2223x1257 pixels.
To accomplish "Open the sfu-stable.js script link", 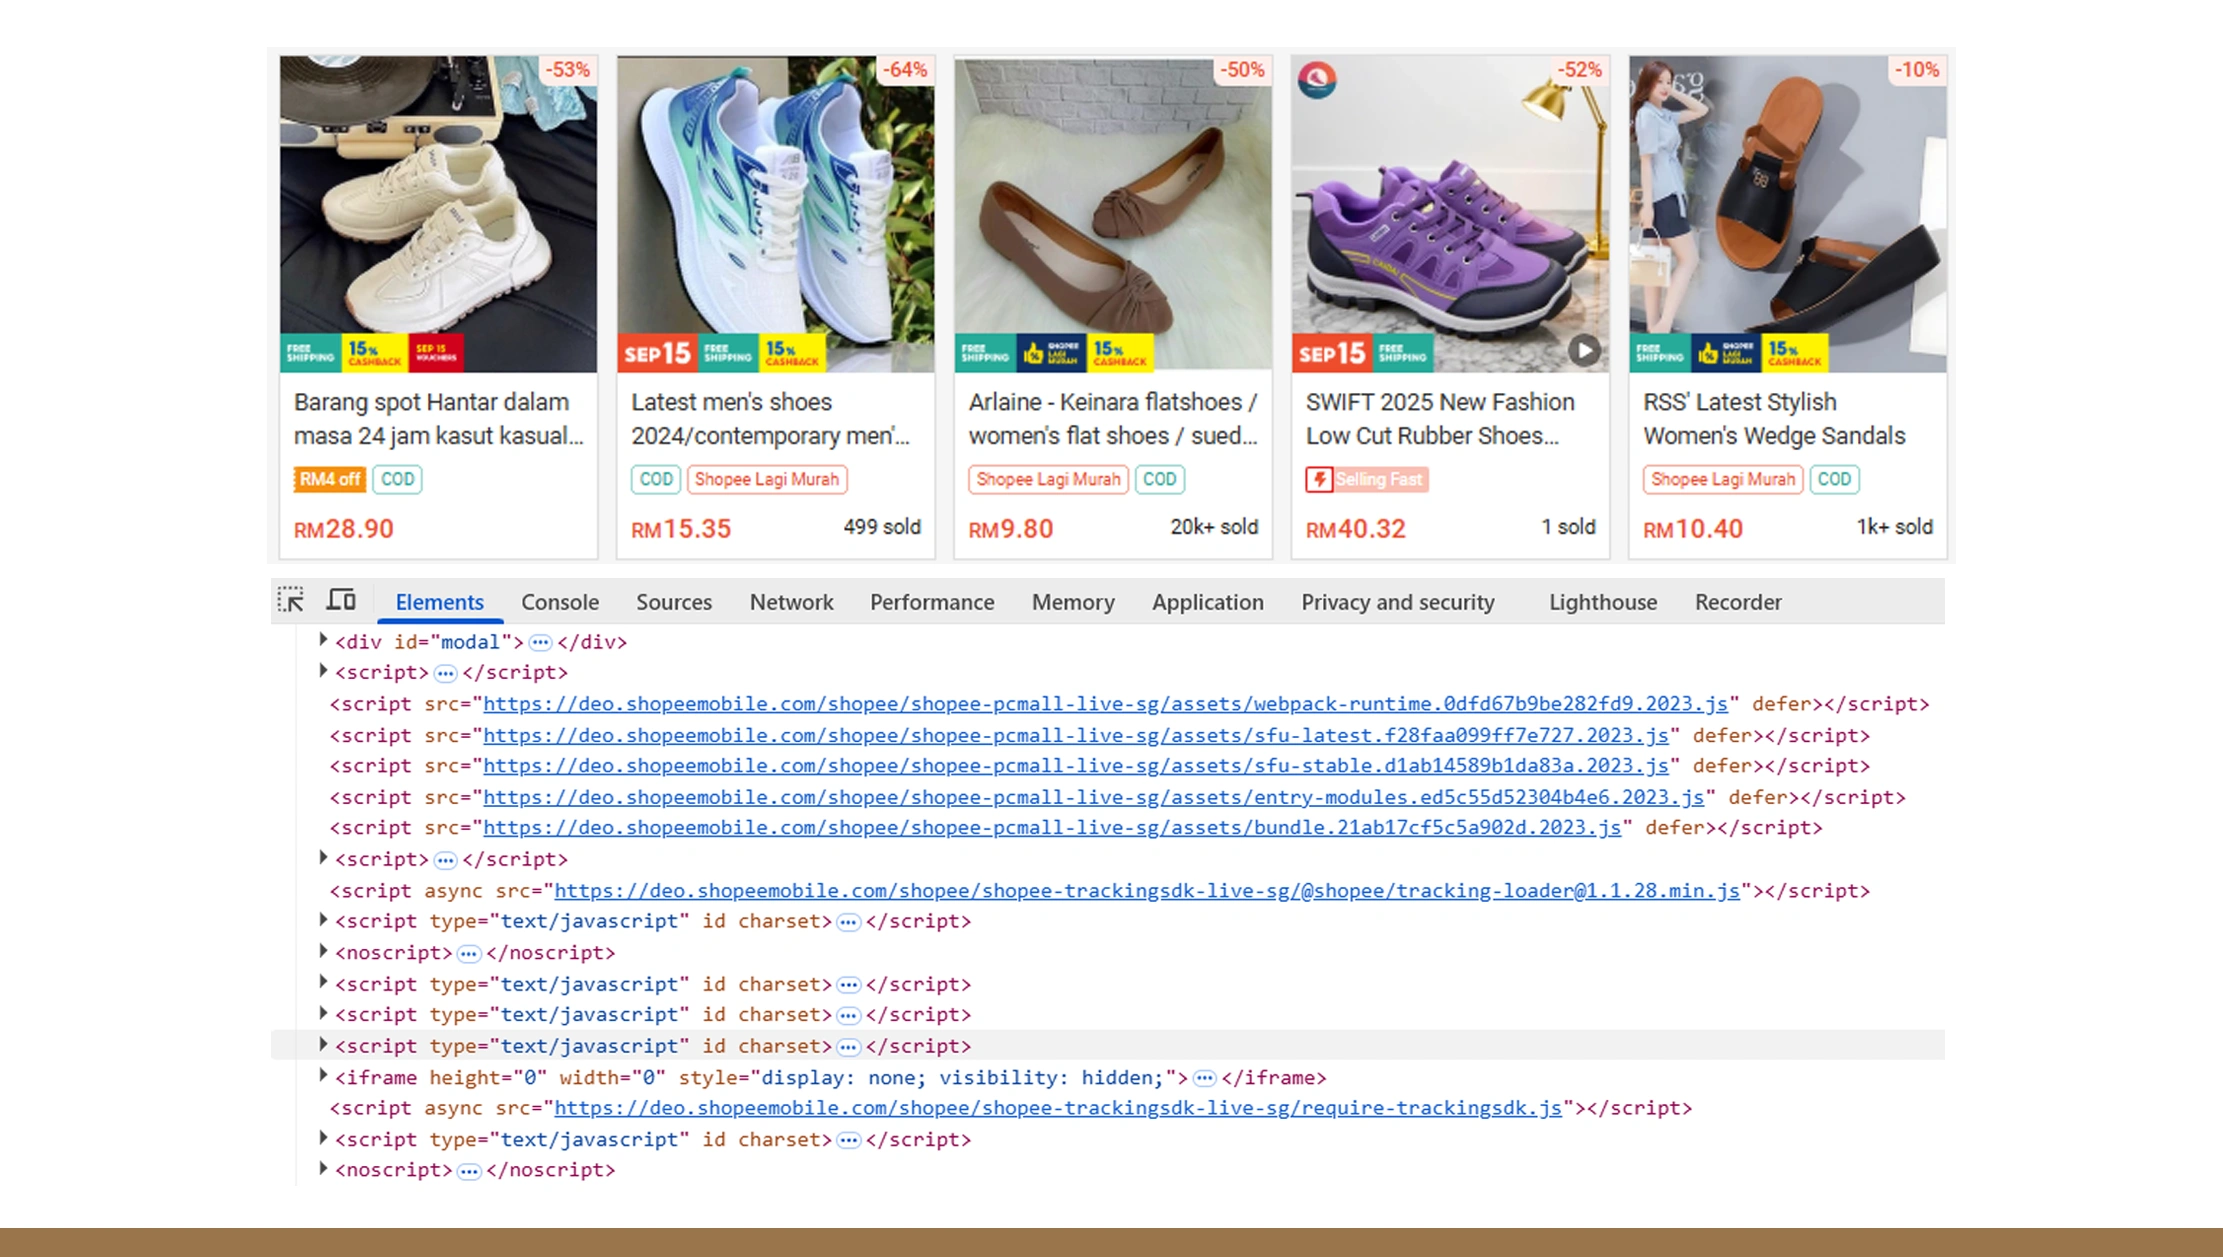I will click(1076, 766).
